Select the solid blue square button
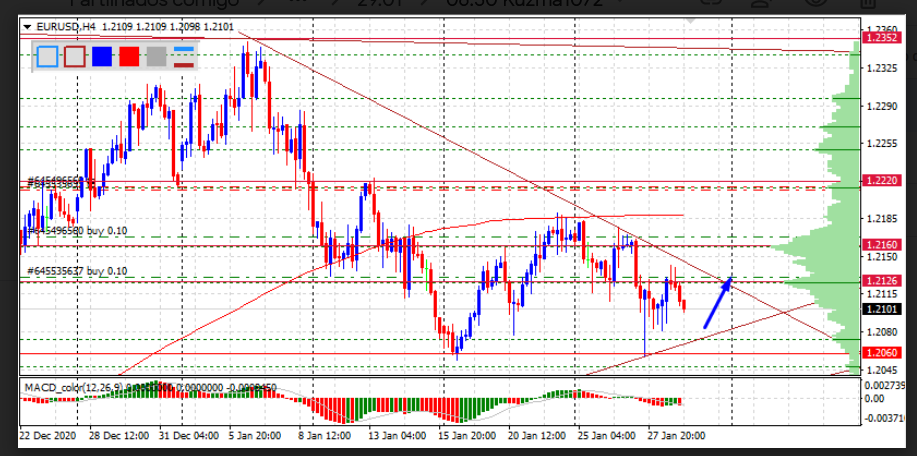This screenshot has height=456, width=917. point(102,56)
